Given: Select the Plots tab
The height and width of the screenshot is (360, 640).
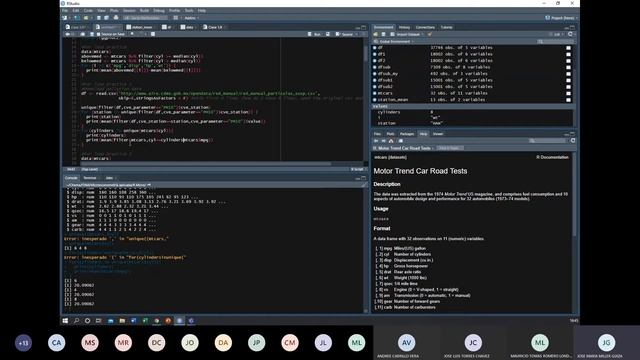Looking at the screenshot, I should (x=391, y=134).
